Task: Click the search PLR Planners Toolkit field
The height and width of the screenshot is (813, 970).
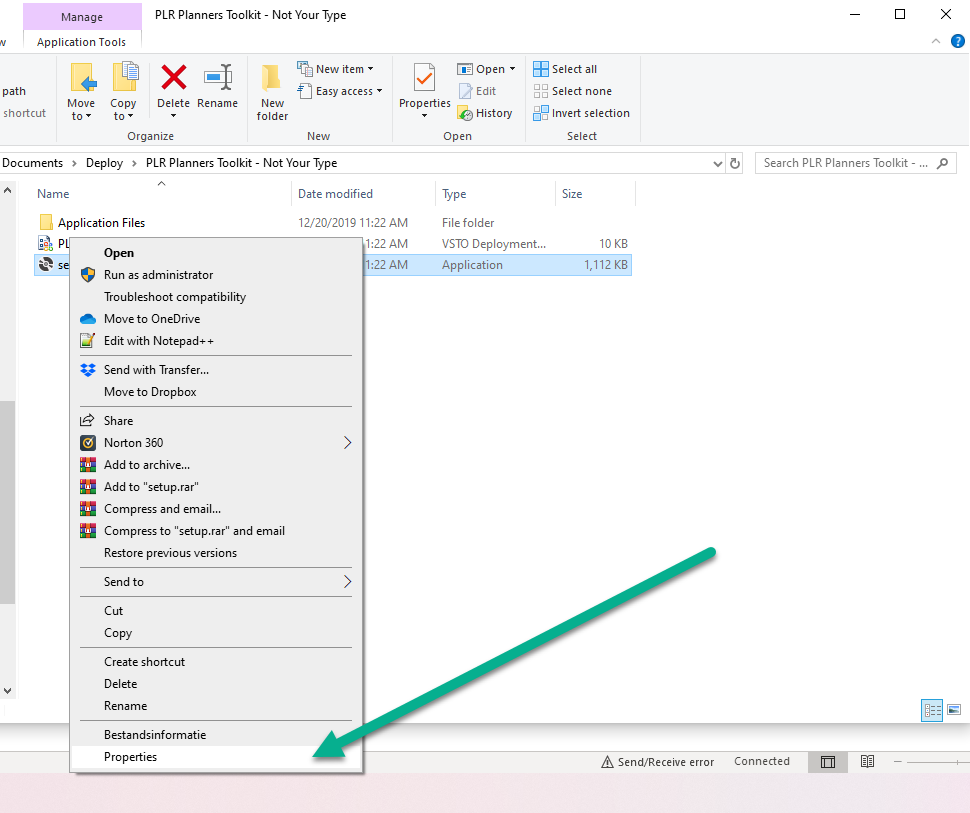Action: (x=846, y=163)
